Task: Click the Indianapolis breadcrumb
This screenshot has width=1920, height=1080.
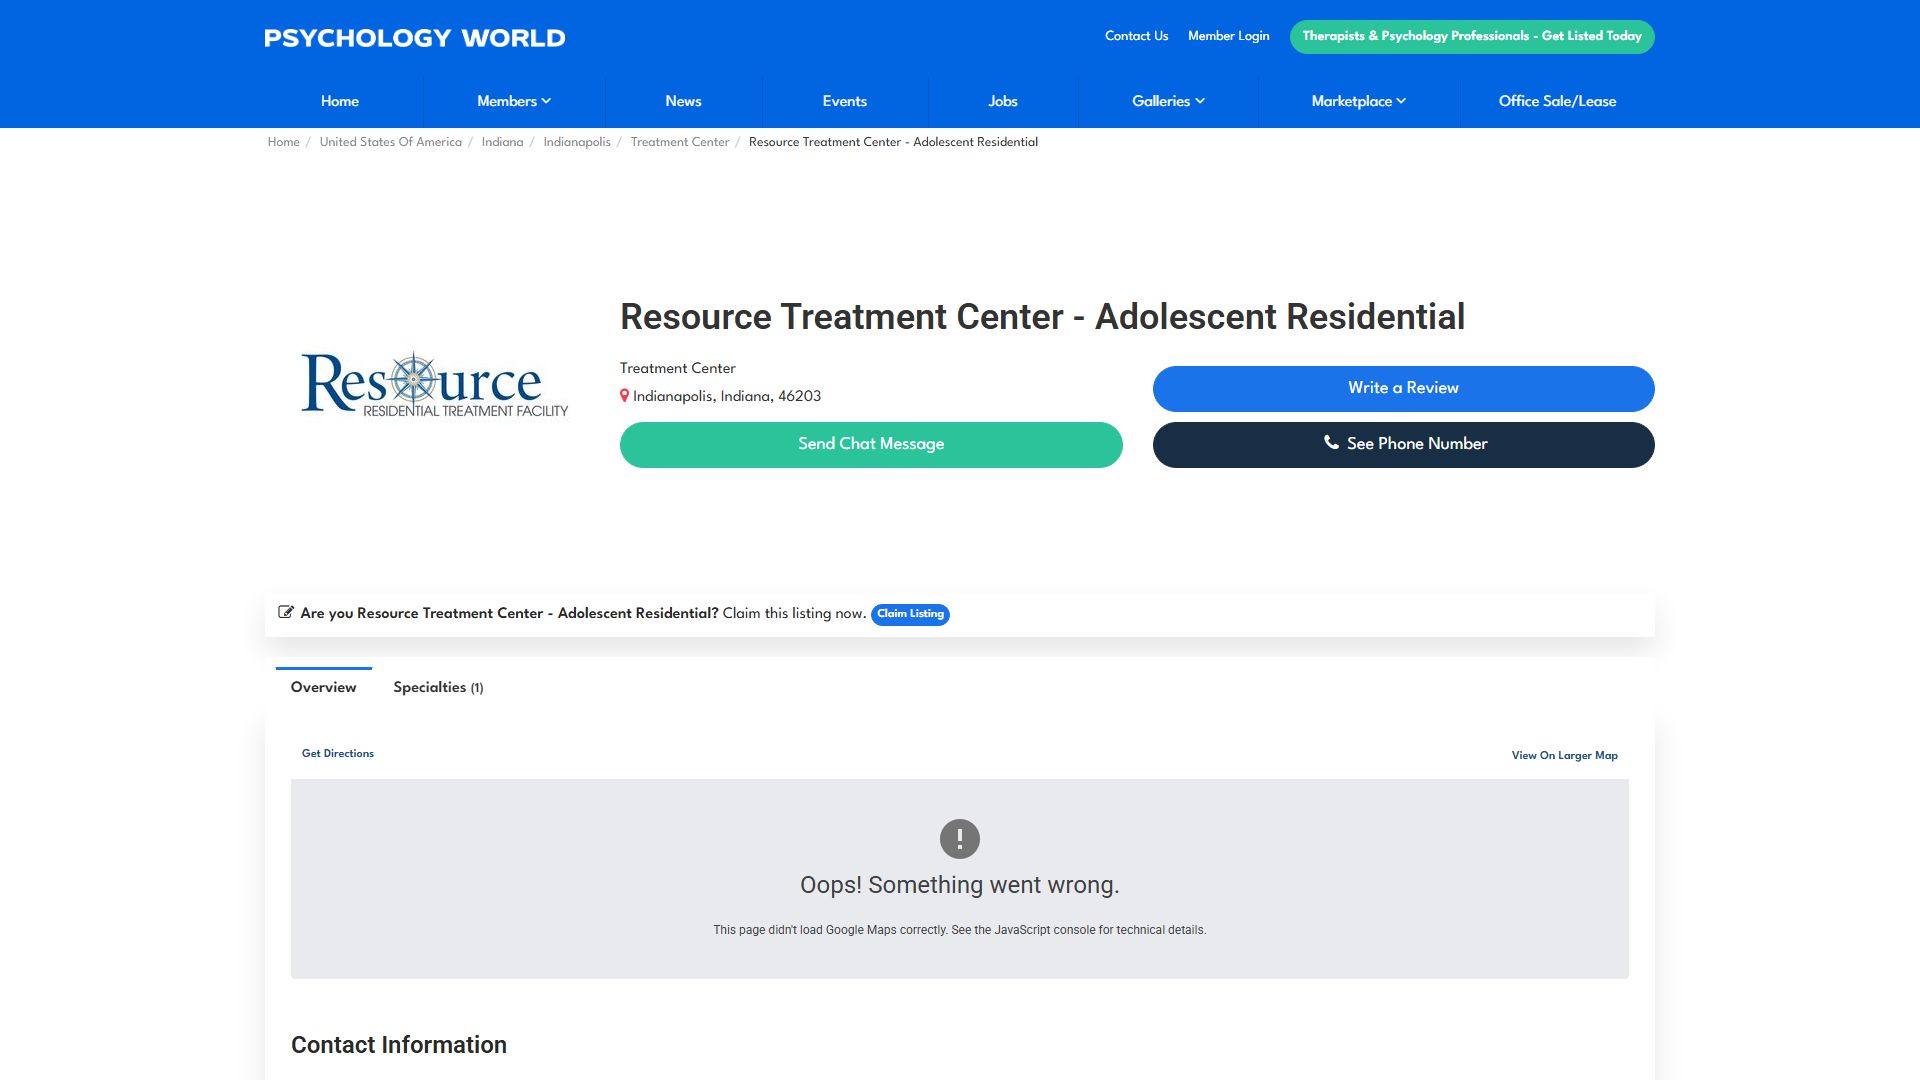Action: (x=577, y=142)
